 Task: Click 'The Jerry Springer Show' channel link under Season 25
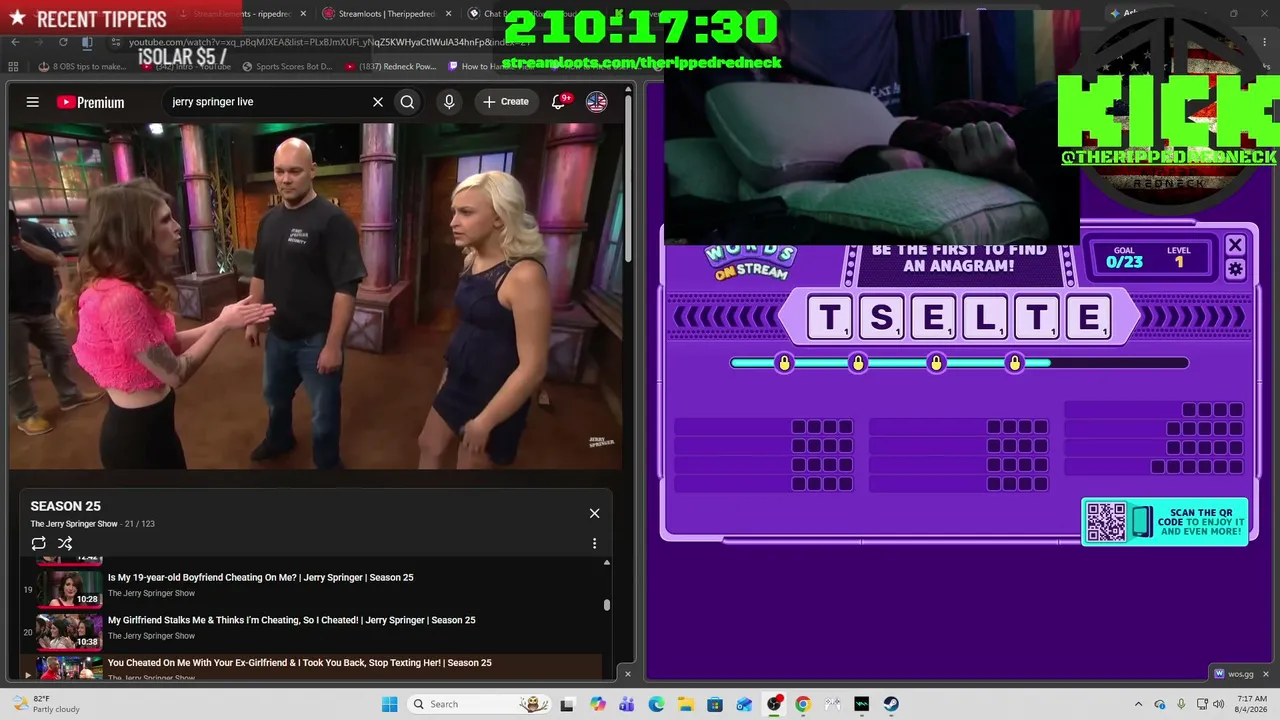pos(74,524)
